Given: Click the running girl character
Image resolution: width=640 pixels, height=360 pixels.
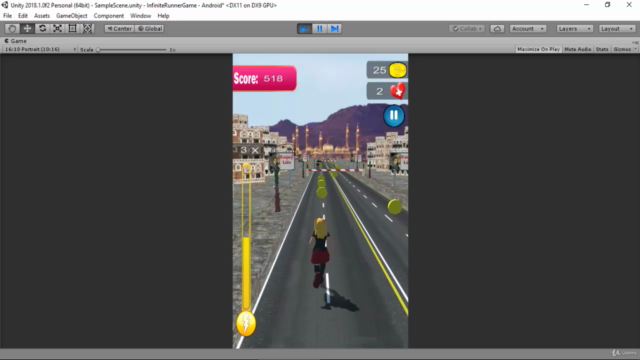Looking at the screenshot, I should pos(319,252).
